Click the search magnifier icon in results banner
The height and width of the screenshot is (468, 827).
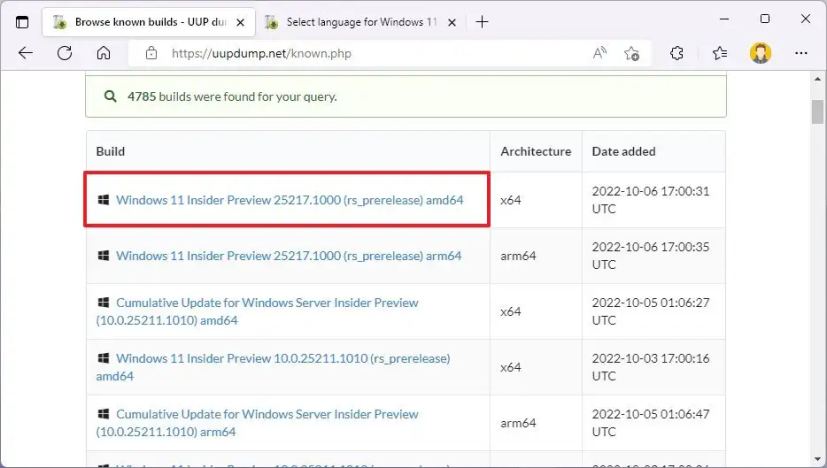coord(110,97)
